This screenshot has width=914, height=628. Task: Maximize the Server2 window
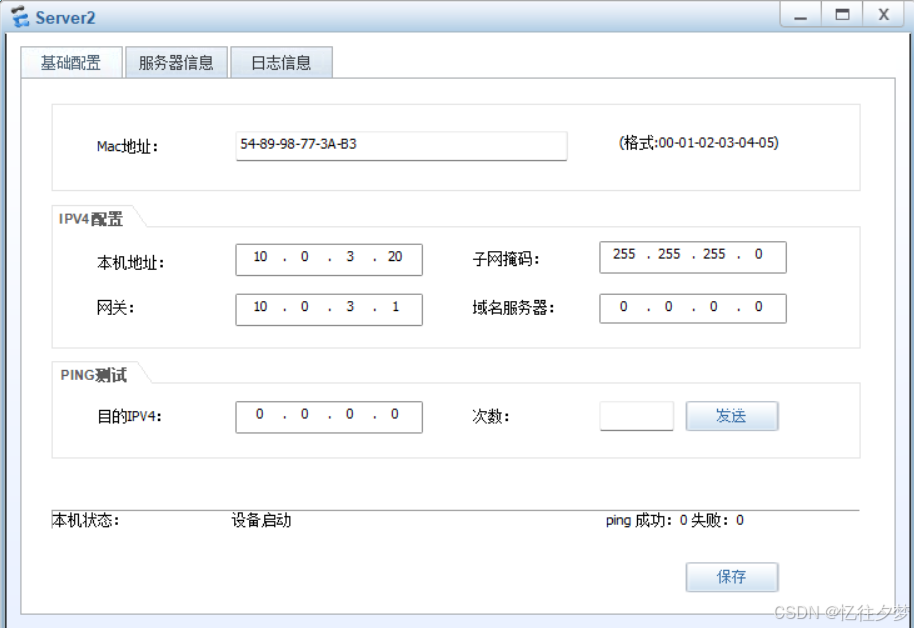(842, 15)
